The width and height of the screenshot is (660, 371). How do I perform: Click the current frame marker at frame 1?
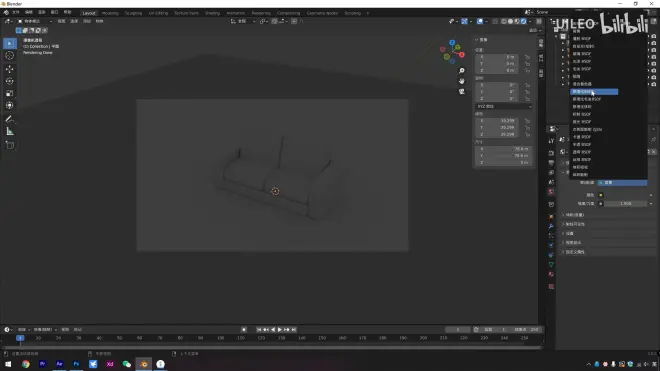tap(20, 338)
